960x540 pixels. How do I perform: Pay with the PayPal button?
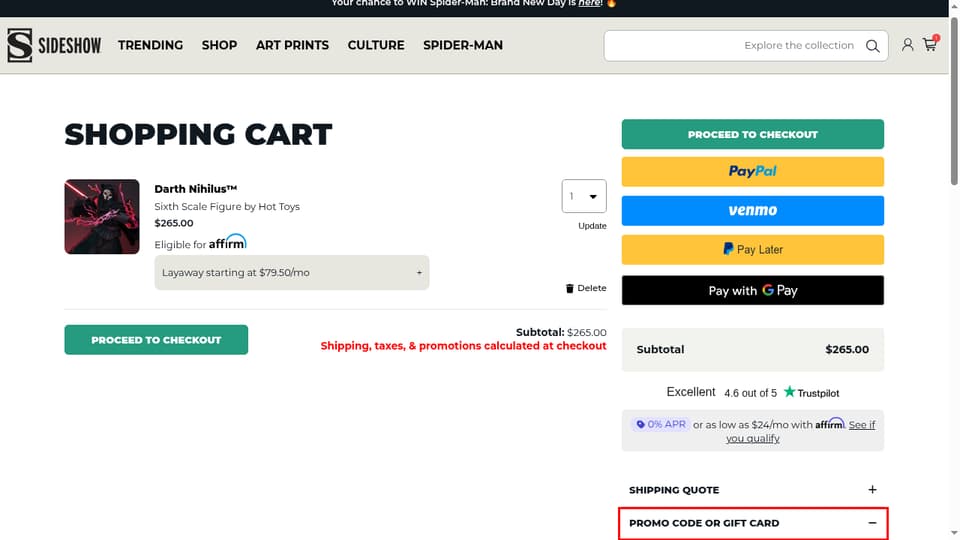click(x=752, y=171)
